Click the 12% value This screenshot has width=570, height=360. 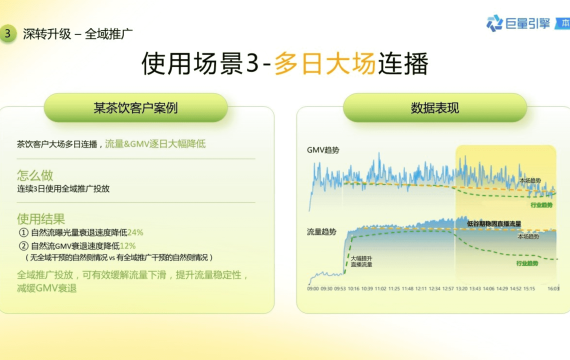[128, 246]
